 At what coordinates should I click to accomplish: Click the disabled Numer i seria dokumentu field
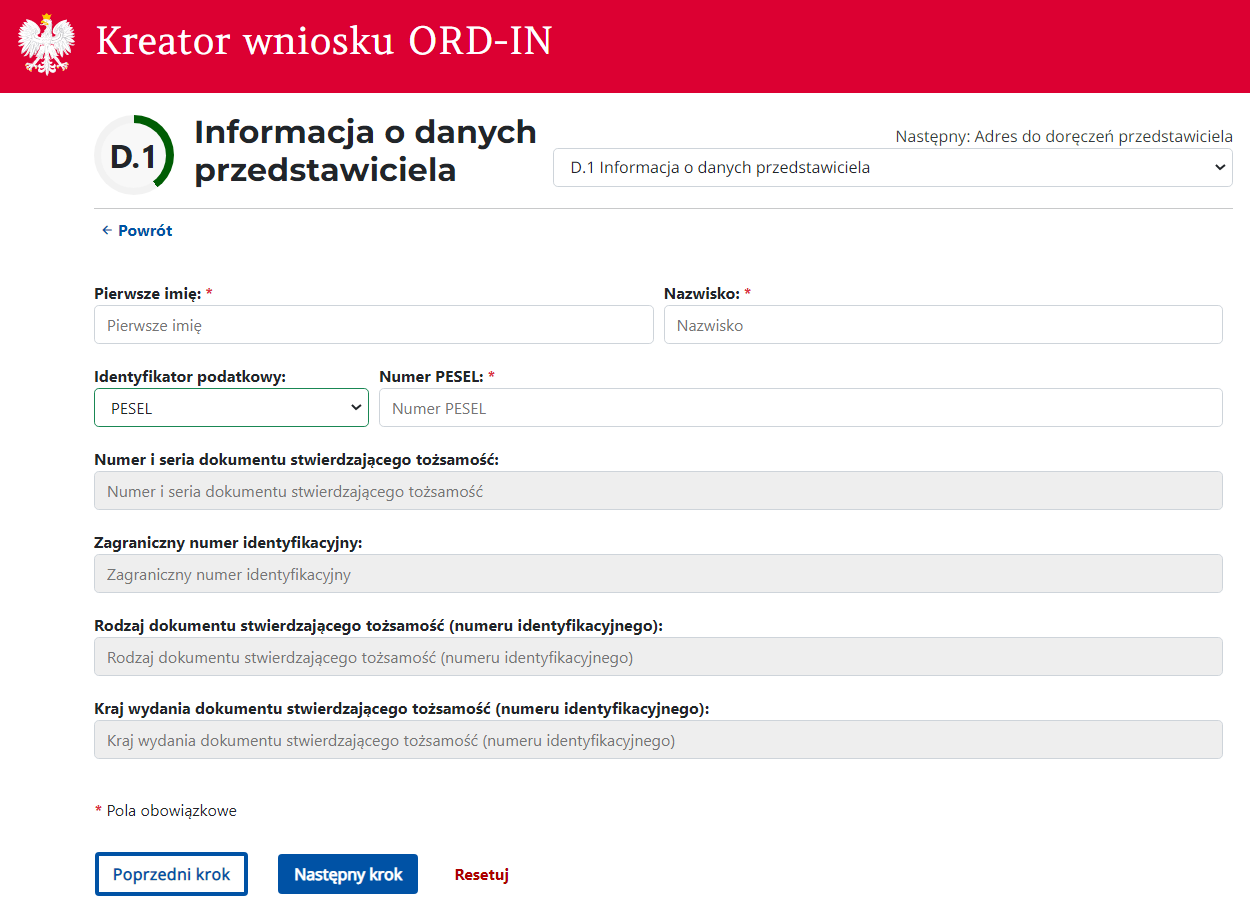[657, 491]
